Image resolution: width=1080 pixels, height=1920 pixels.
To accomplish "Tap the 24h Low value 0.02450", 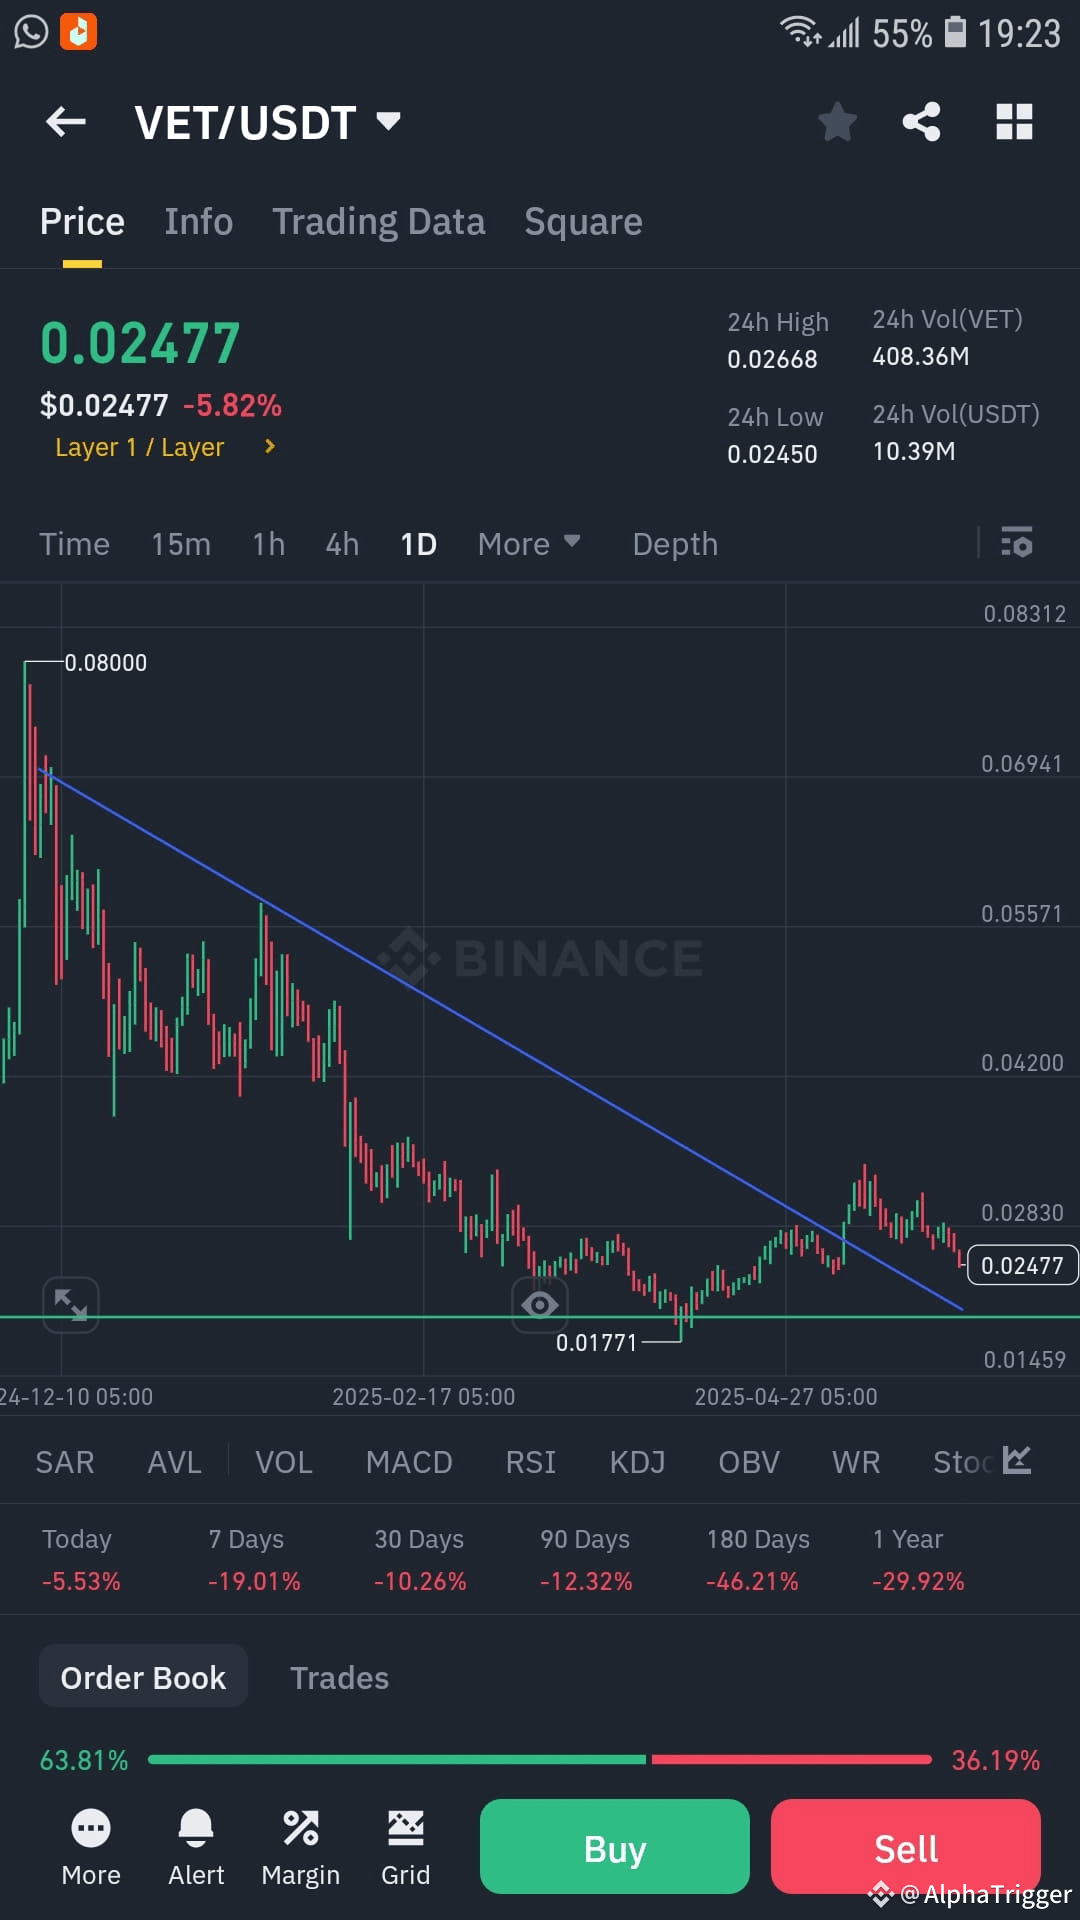I will (x=772, y=454).
